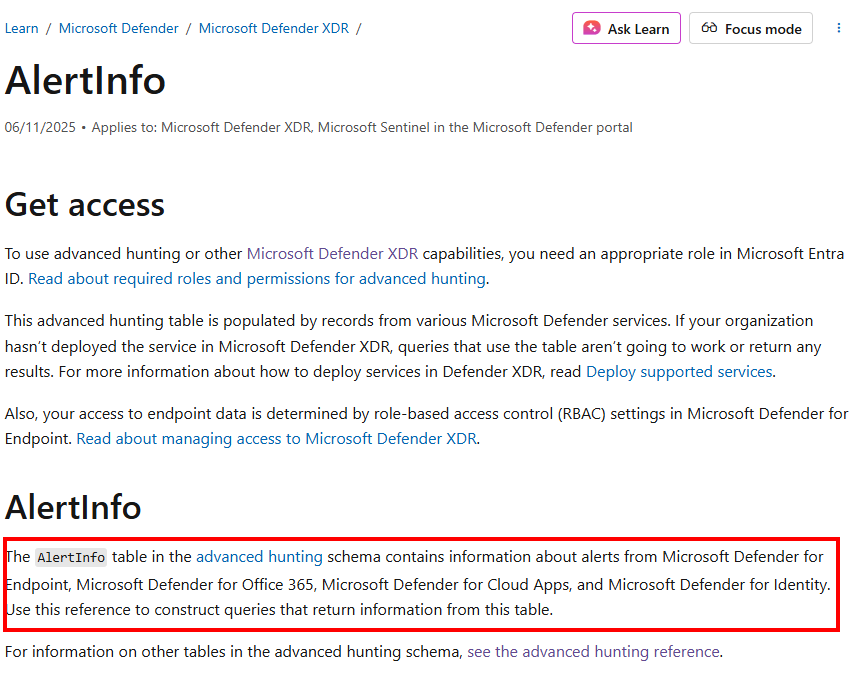Screen dimensions: 861x674
Task: Click the 'Use this reference to construct queries' sentence
Action: tap(279, 609)
